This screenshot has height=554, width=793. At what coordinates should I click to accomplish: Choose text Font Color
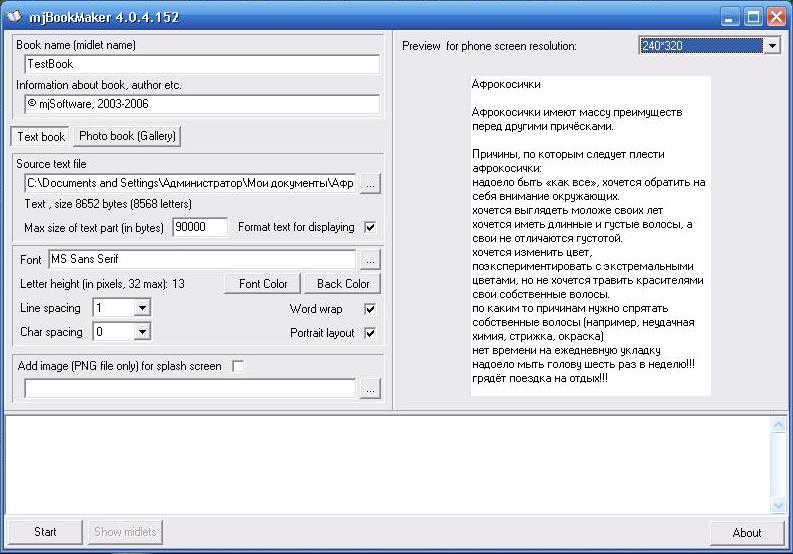click(x=263, y=284)
